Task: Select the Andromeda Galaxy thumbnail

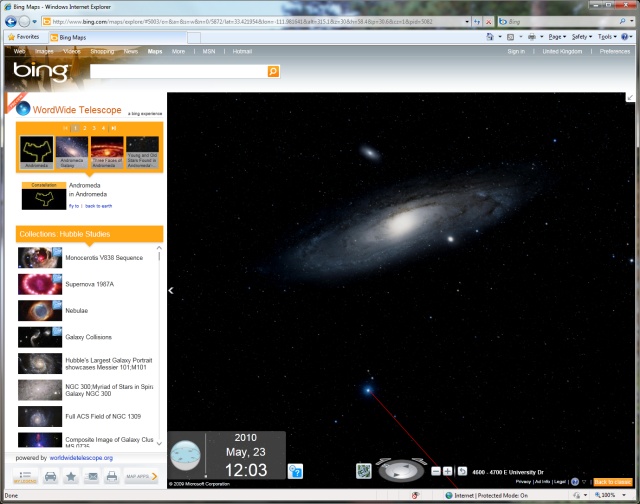Action: click(x=72, y=152)
